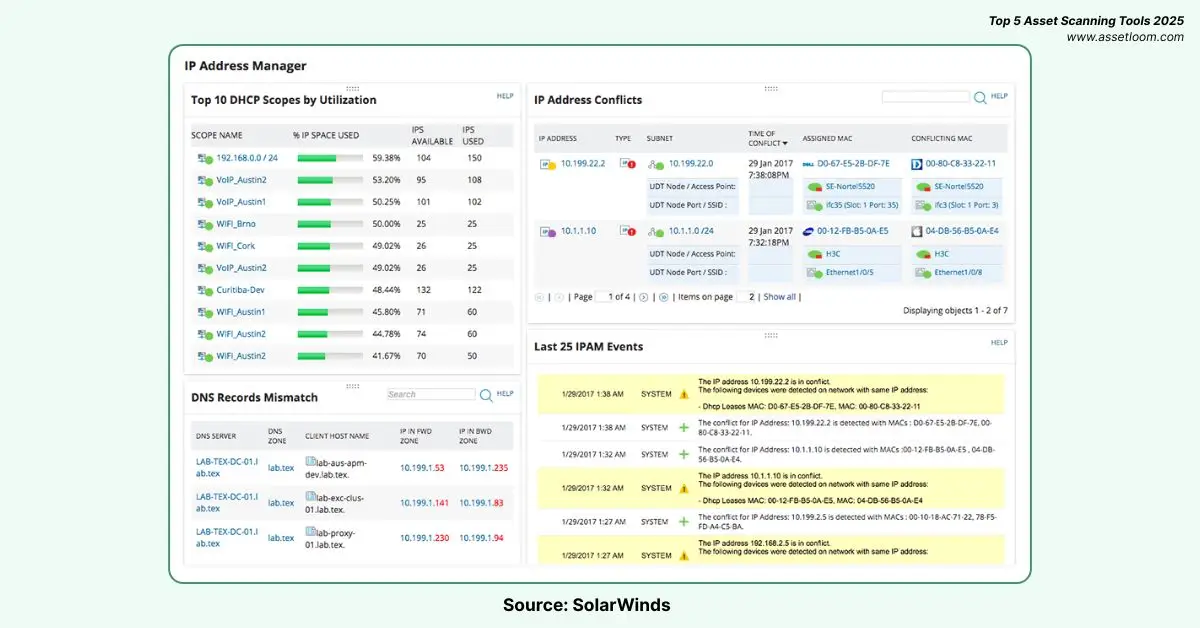The height and width of the screenshot is (628, 1200).
Task: Click the port icon beside ifc35 (Slot: 1 Port: 35)
Action: [814, 205]
